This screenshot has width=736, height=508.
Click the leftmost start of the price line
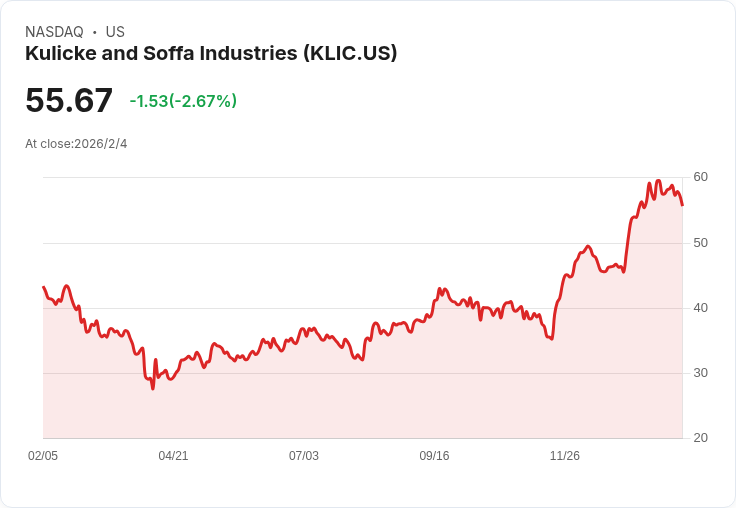coord(43,287)
